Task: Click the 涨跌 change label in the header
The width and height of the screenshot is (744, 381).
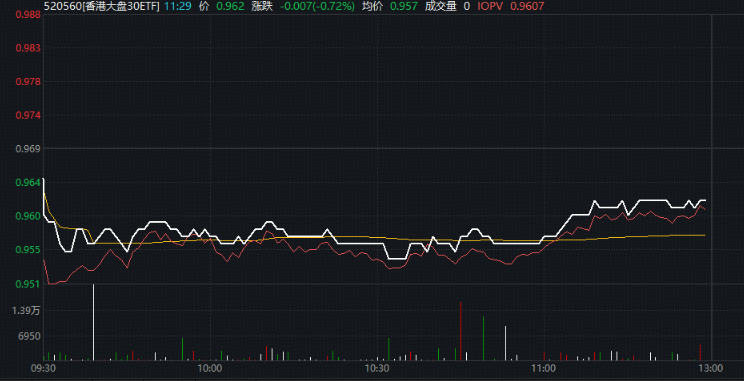Action: coord(262,6)
